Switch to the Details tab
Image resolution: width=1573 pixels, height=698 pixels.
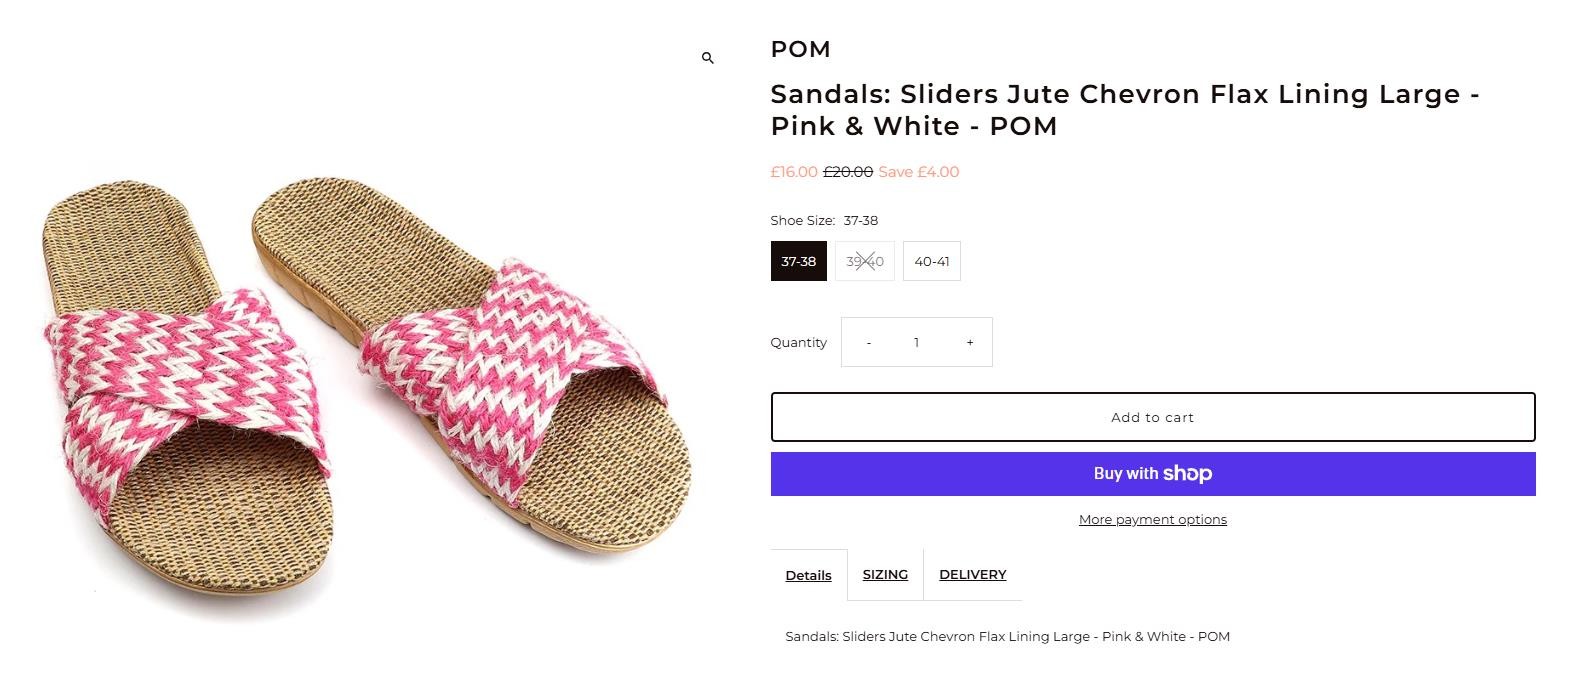[x=808, y=575]
